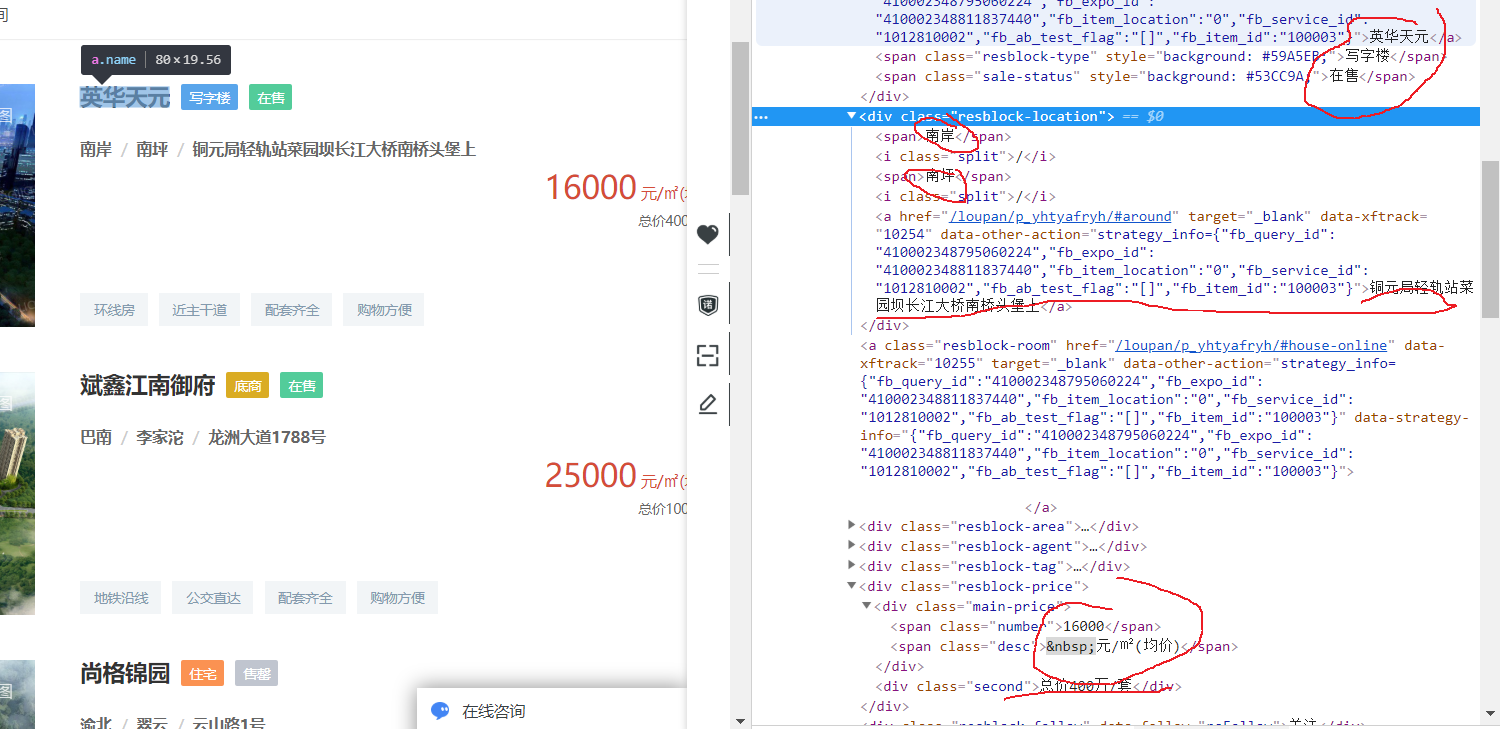
Task: Click the heart favorite icon
Action: pos(708,234)
